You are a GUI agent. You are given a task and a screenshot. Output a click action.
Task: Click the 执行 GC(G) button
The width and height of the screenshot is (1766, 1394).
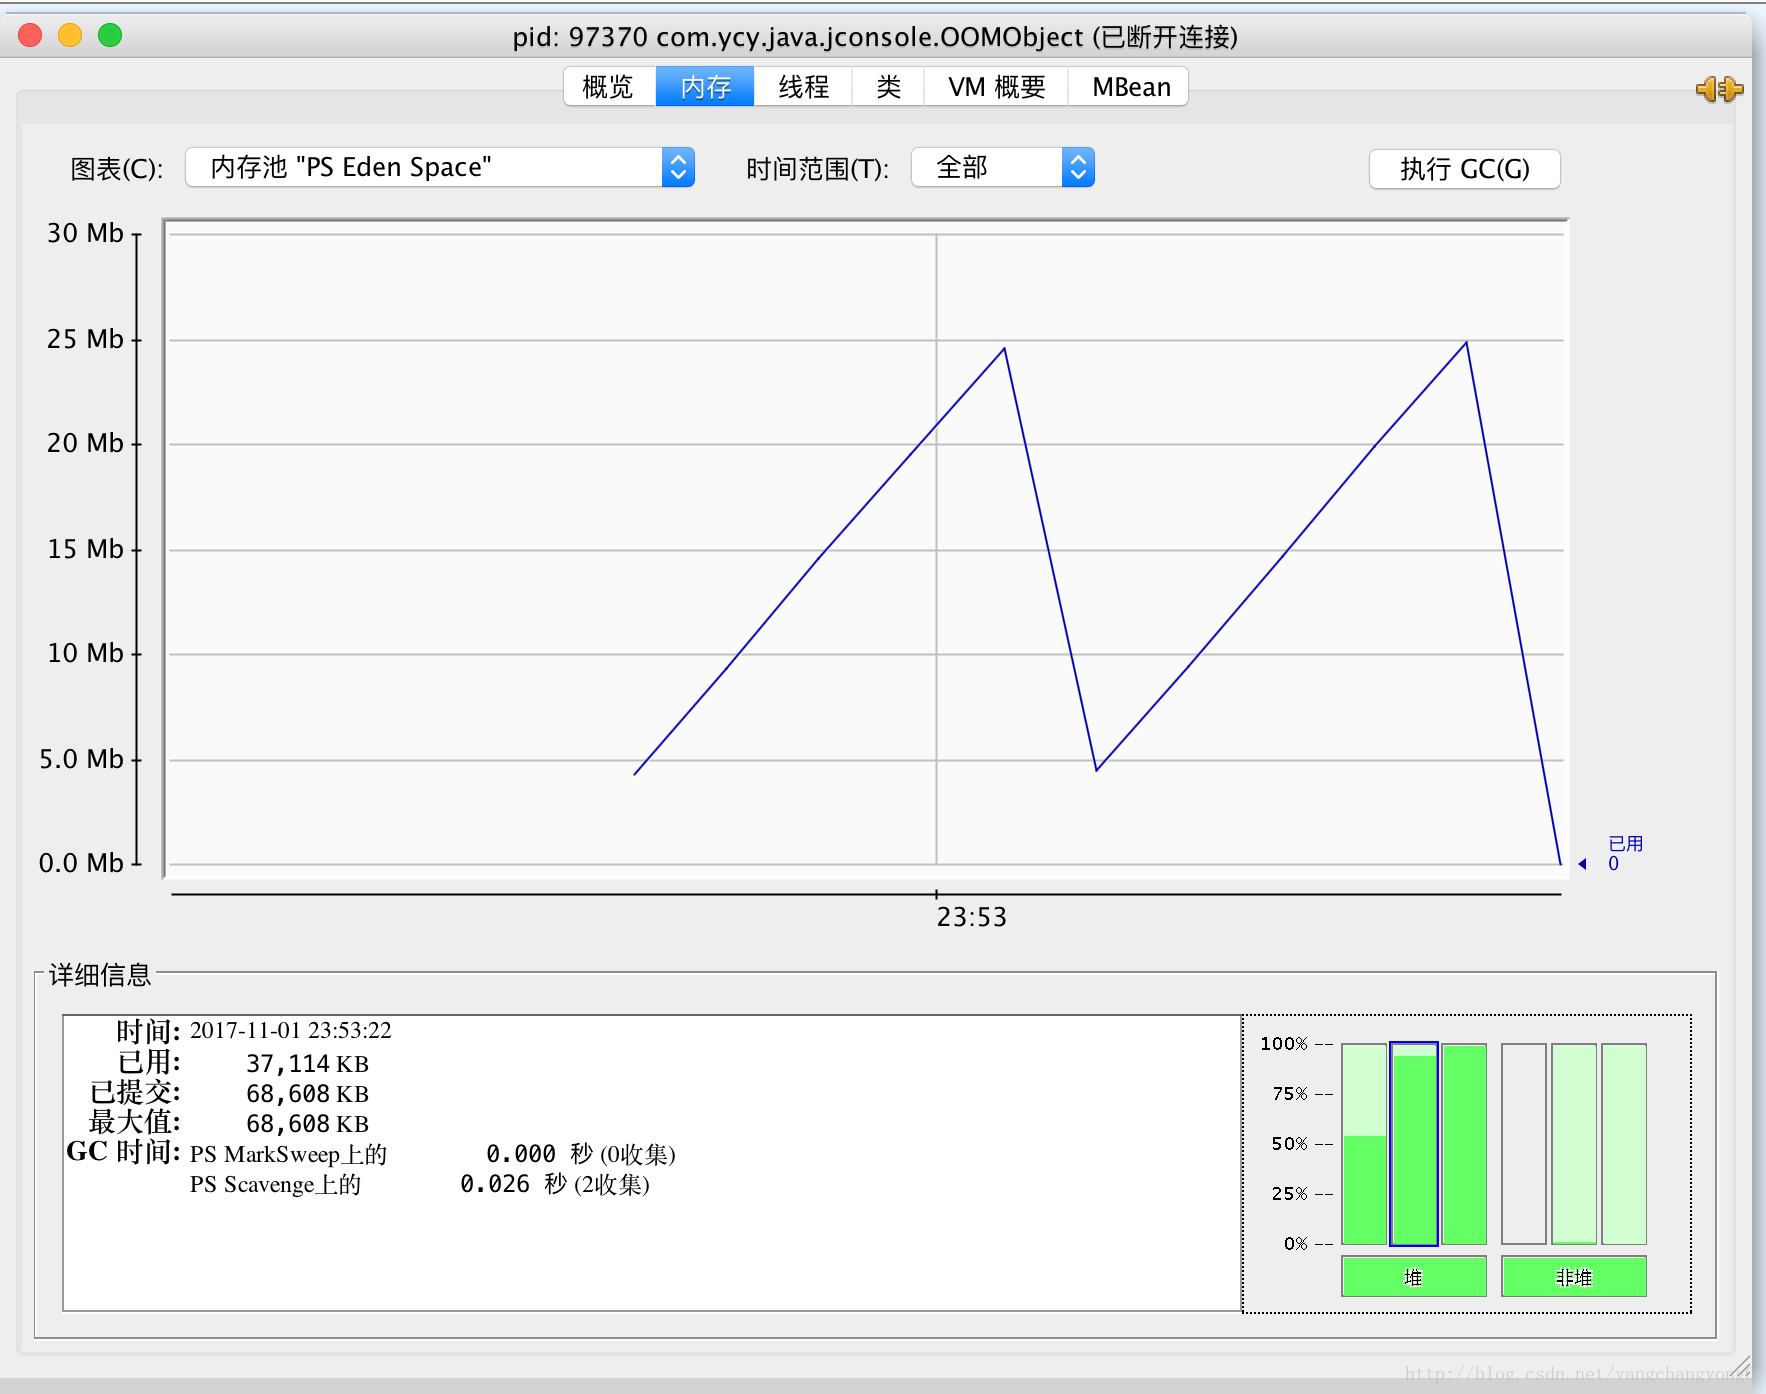pos(1464,169)
